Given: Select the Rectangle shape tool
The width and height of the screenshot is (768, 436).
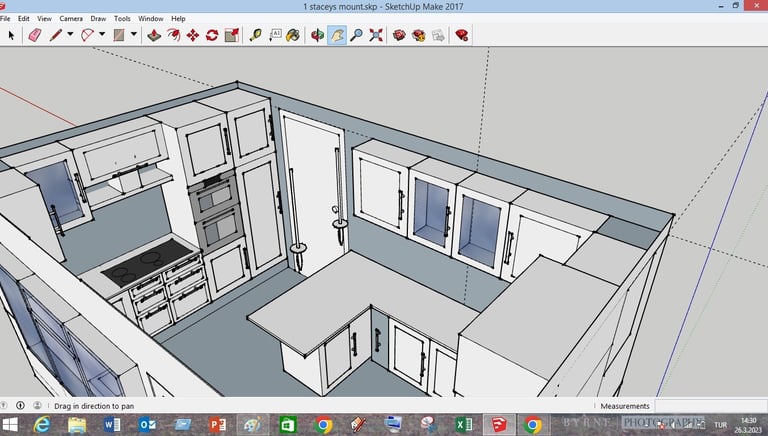Looking at the screenshot, I should coord(119,35).
